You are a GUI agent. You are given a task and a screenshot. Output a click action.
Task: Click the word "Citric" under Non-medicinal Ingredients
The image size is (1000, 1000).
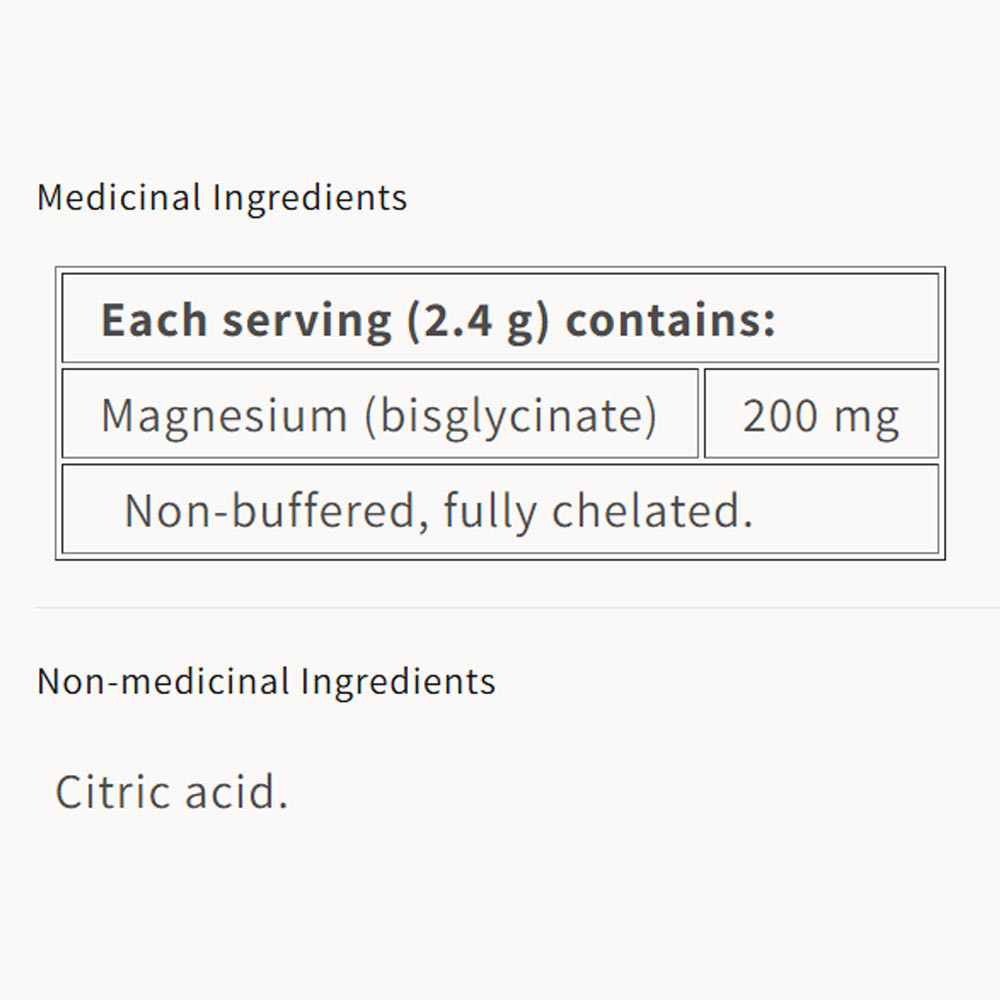pos(112,792)
